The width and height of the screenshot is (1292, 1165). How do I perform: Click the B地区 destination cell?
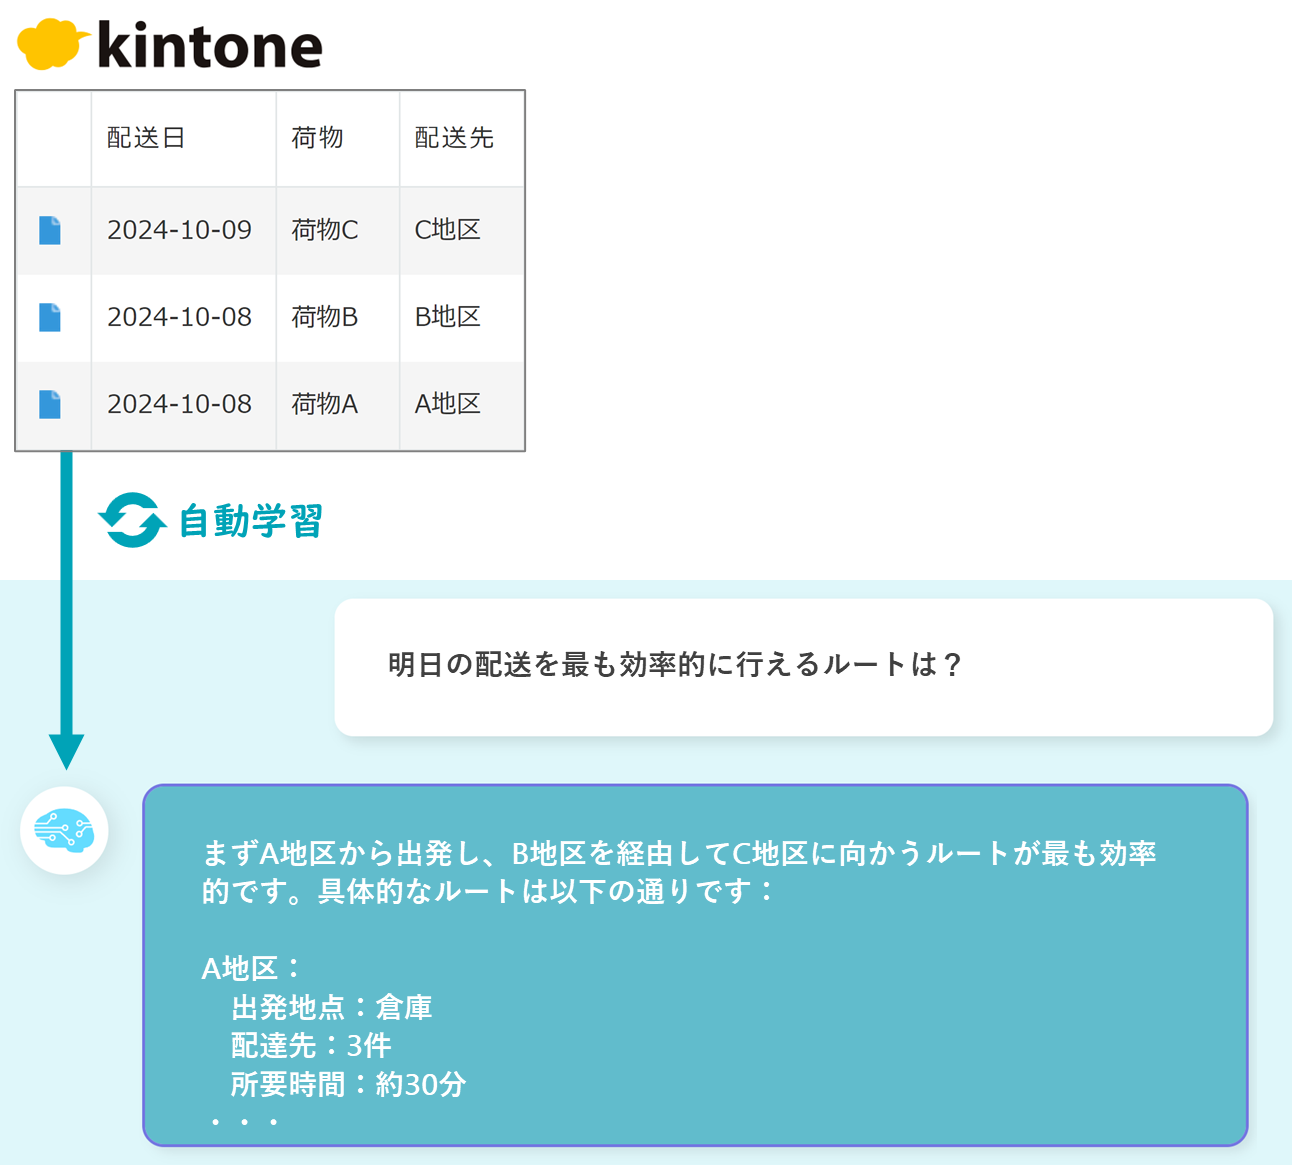tap(448, 317)
